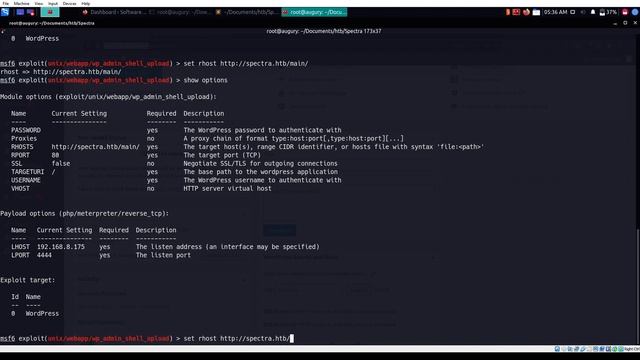This screenshot has width=640, height=360.
Task: Click the TARGETURI option name
Action: click(x=28, y=172)
